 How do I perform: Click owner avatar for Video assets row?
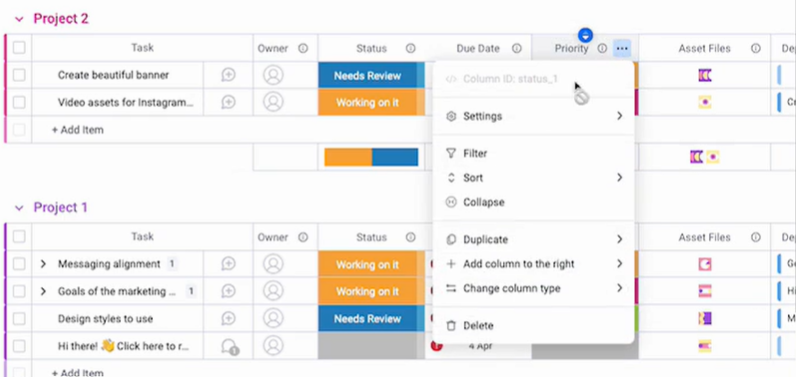273,102
